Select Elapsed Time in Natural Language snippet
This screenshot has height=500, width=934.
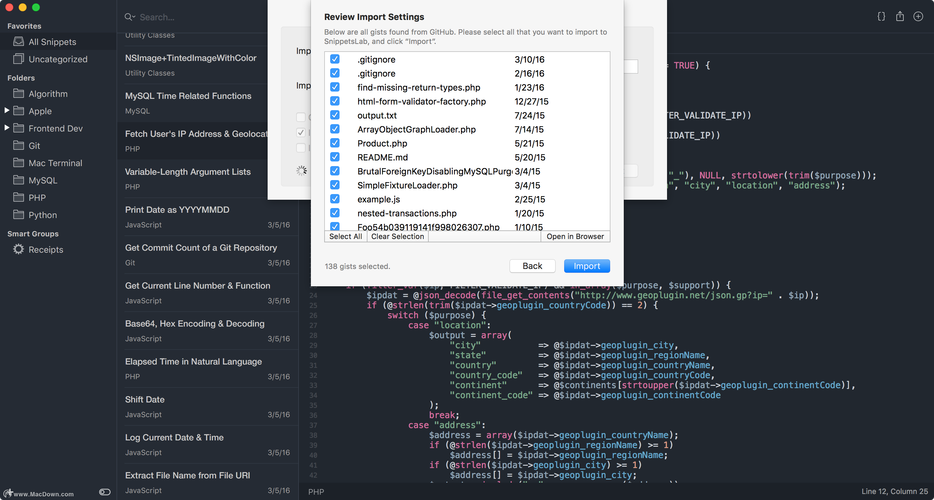[207, 369]
